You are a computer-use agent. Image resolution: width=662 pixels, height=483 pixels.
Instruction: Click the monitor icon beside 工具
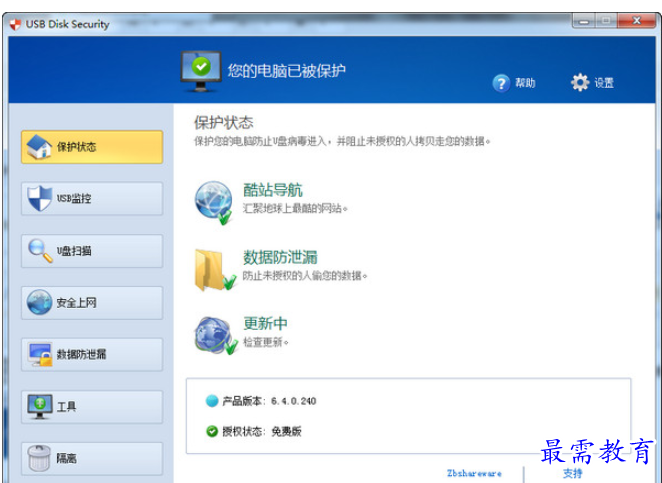[x=40, y=406]
